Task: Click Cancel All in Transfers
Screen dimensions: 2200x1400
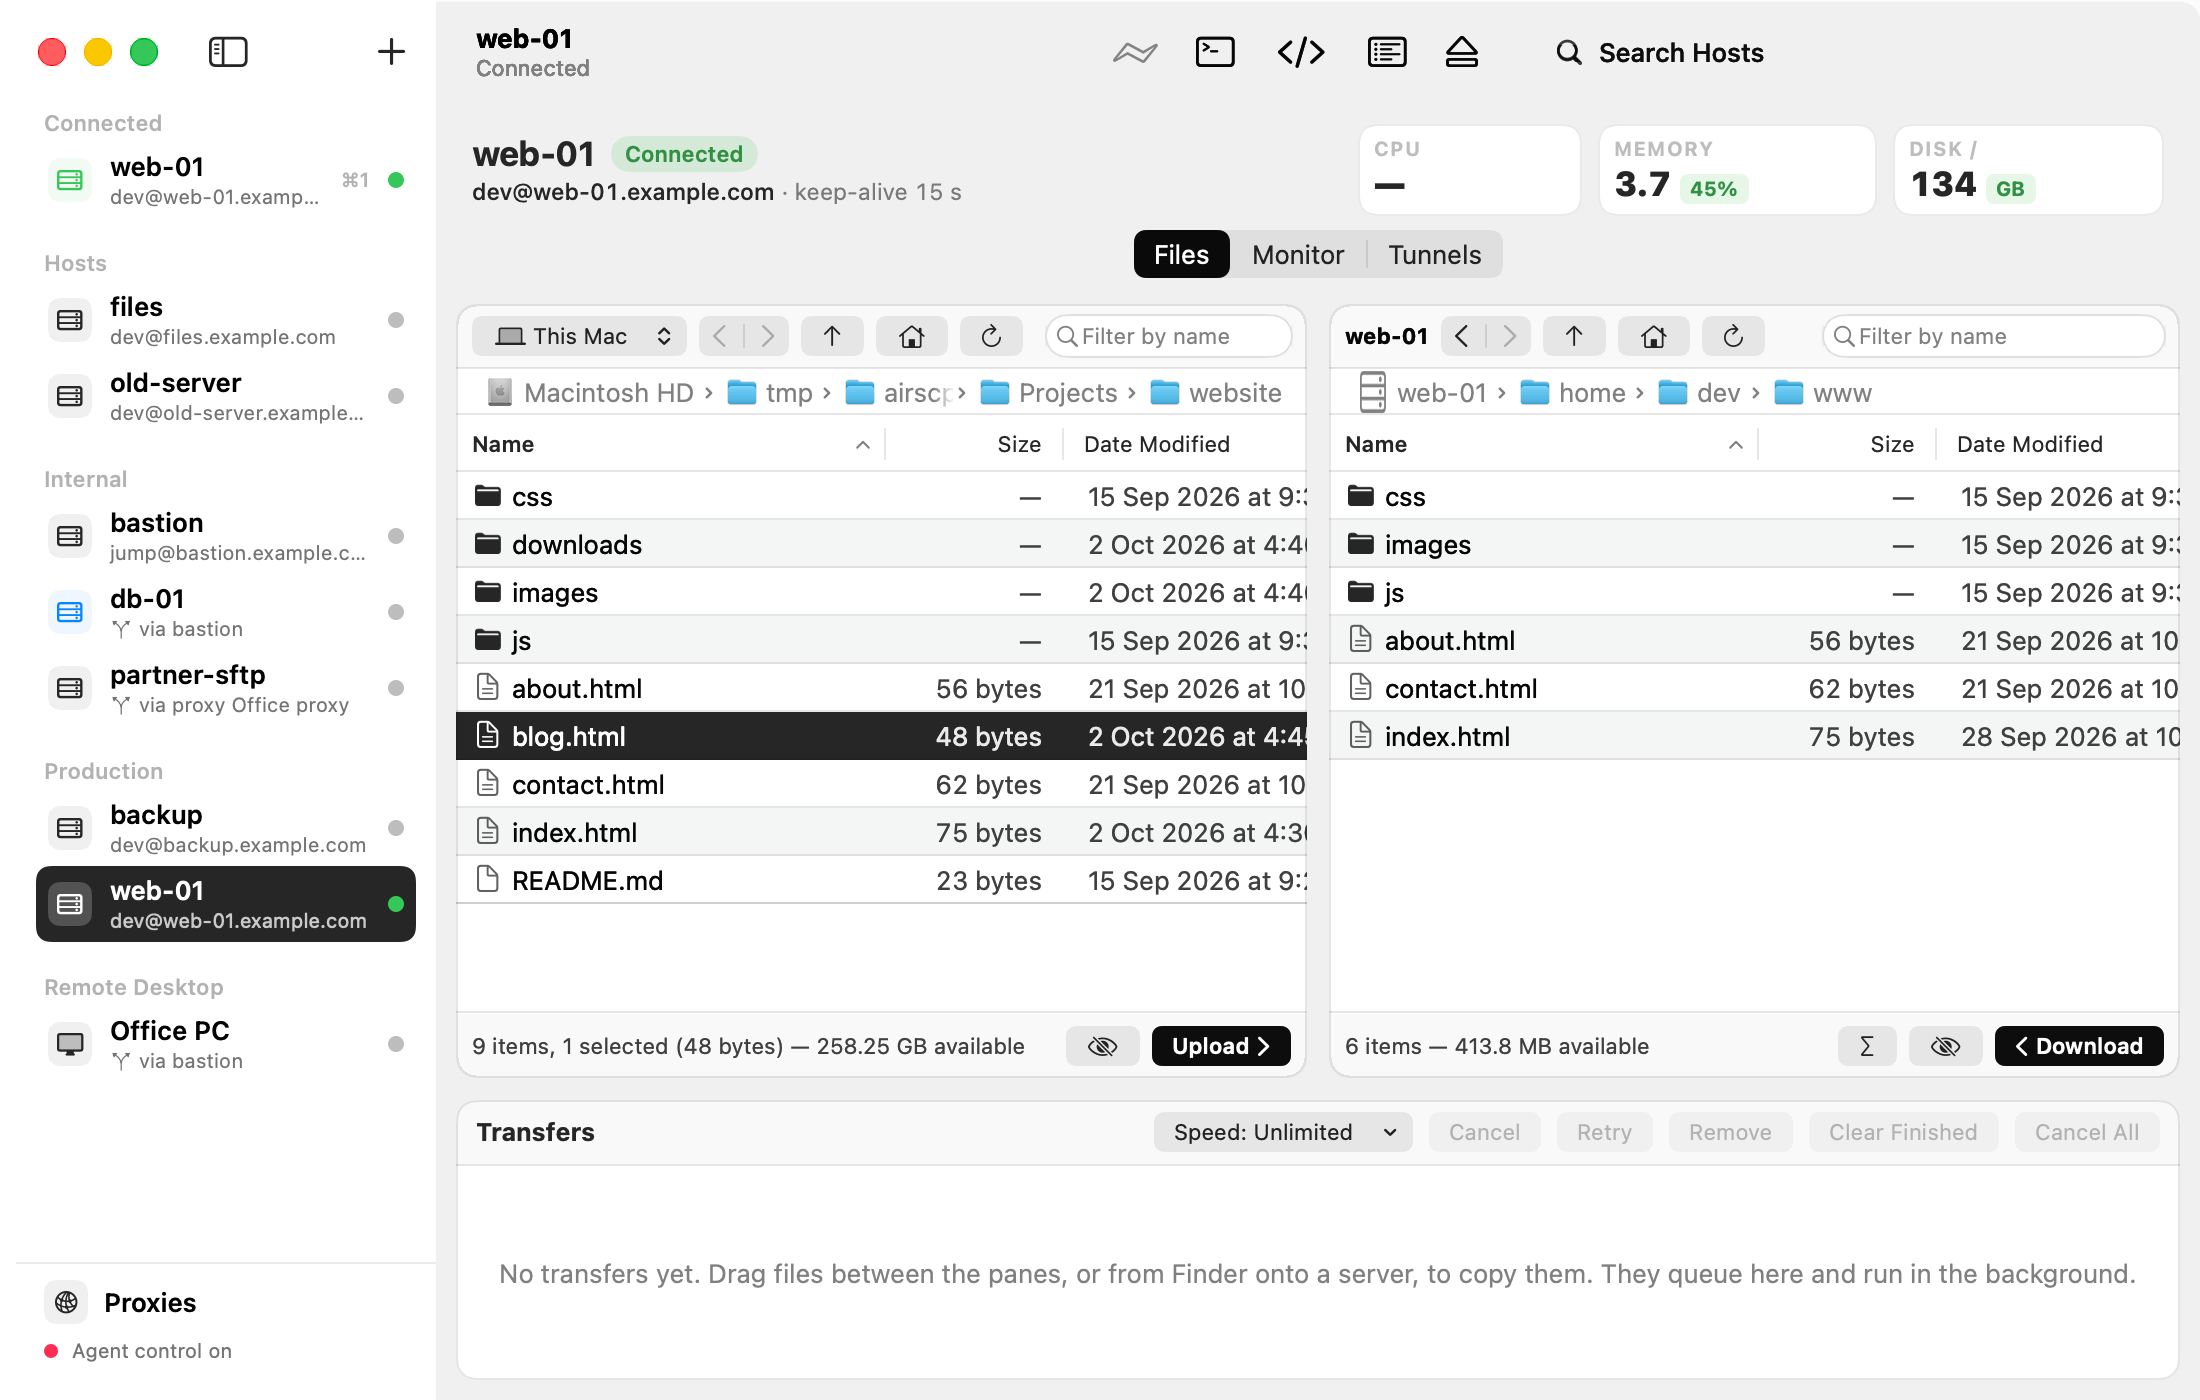Action: pos(2087,1132)
